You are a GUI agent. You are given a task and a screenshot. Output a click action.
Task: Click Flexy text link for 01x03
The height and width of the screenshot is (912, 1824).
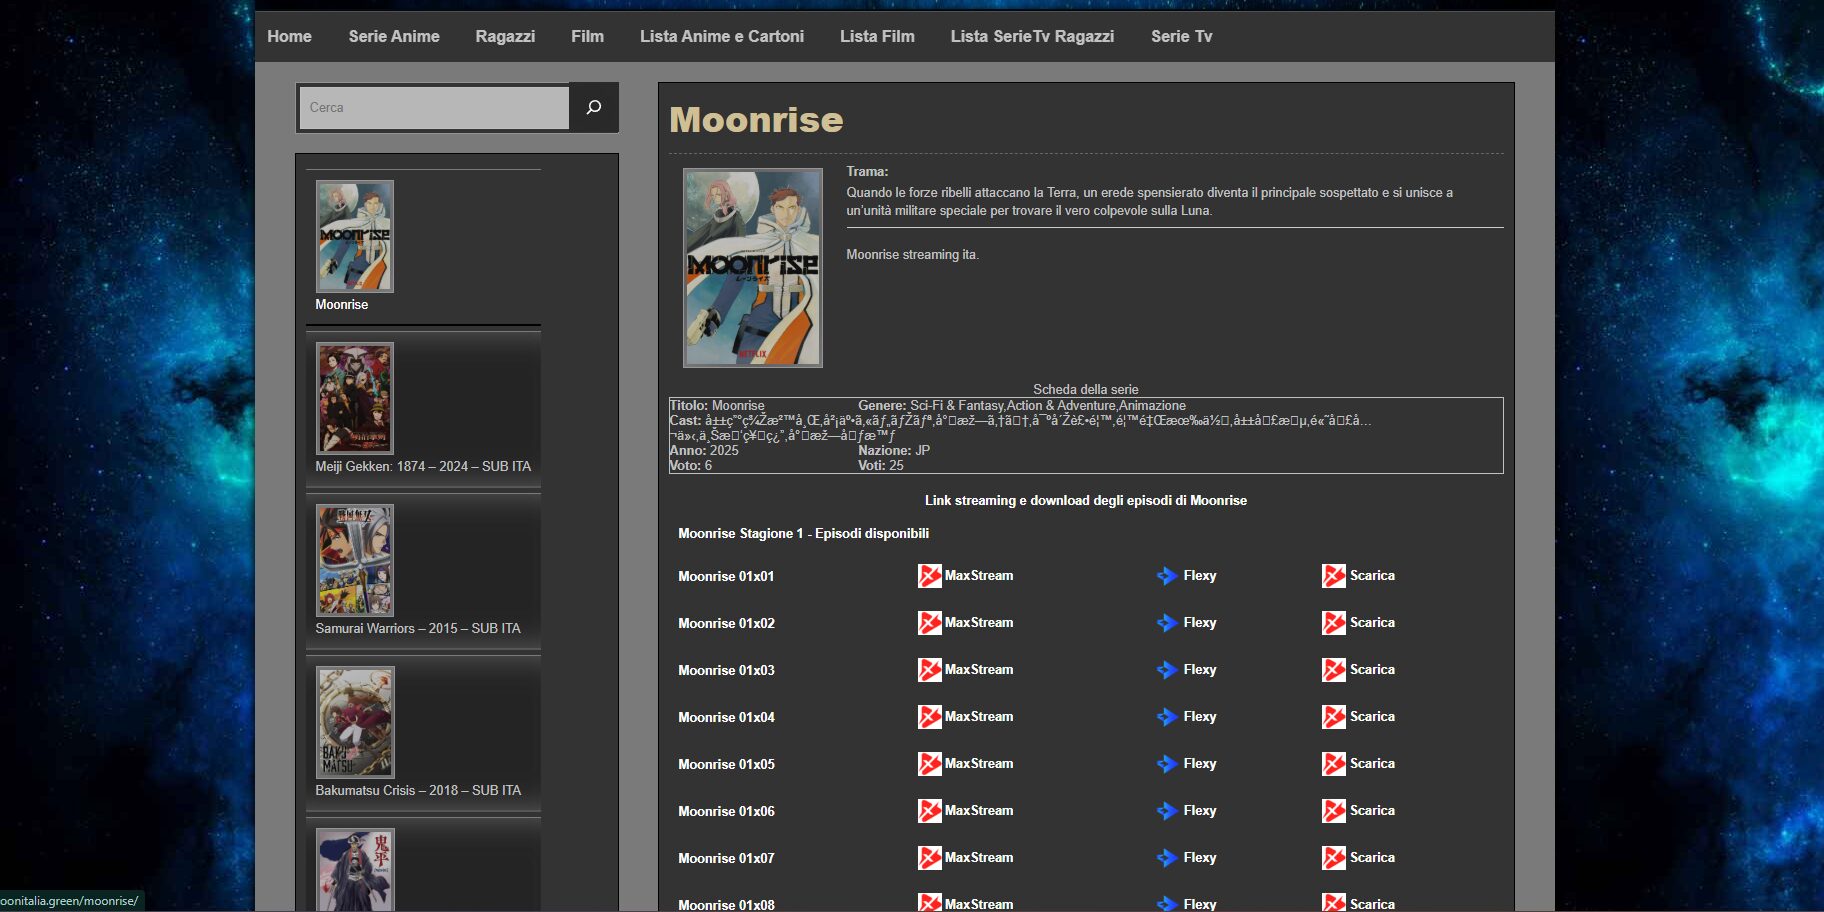coord(1200,670)
